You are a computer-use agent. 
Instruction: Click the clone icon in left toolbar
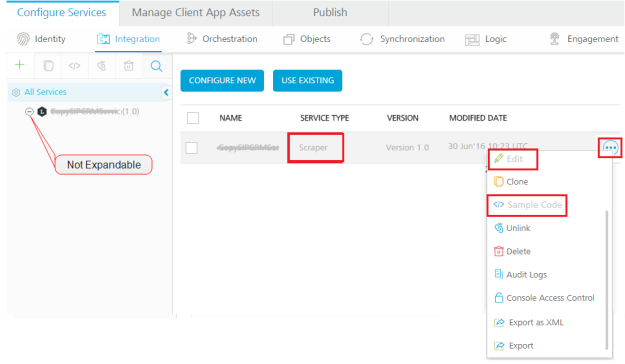tap(48, 66)
